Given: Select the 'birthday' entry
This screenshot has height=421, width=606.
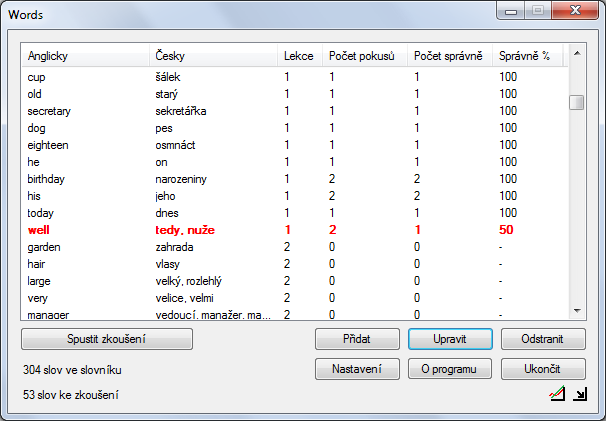Looking at the screenshot, I should (x=294, y=179).
